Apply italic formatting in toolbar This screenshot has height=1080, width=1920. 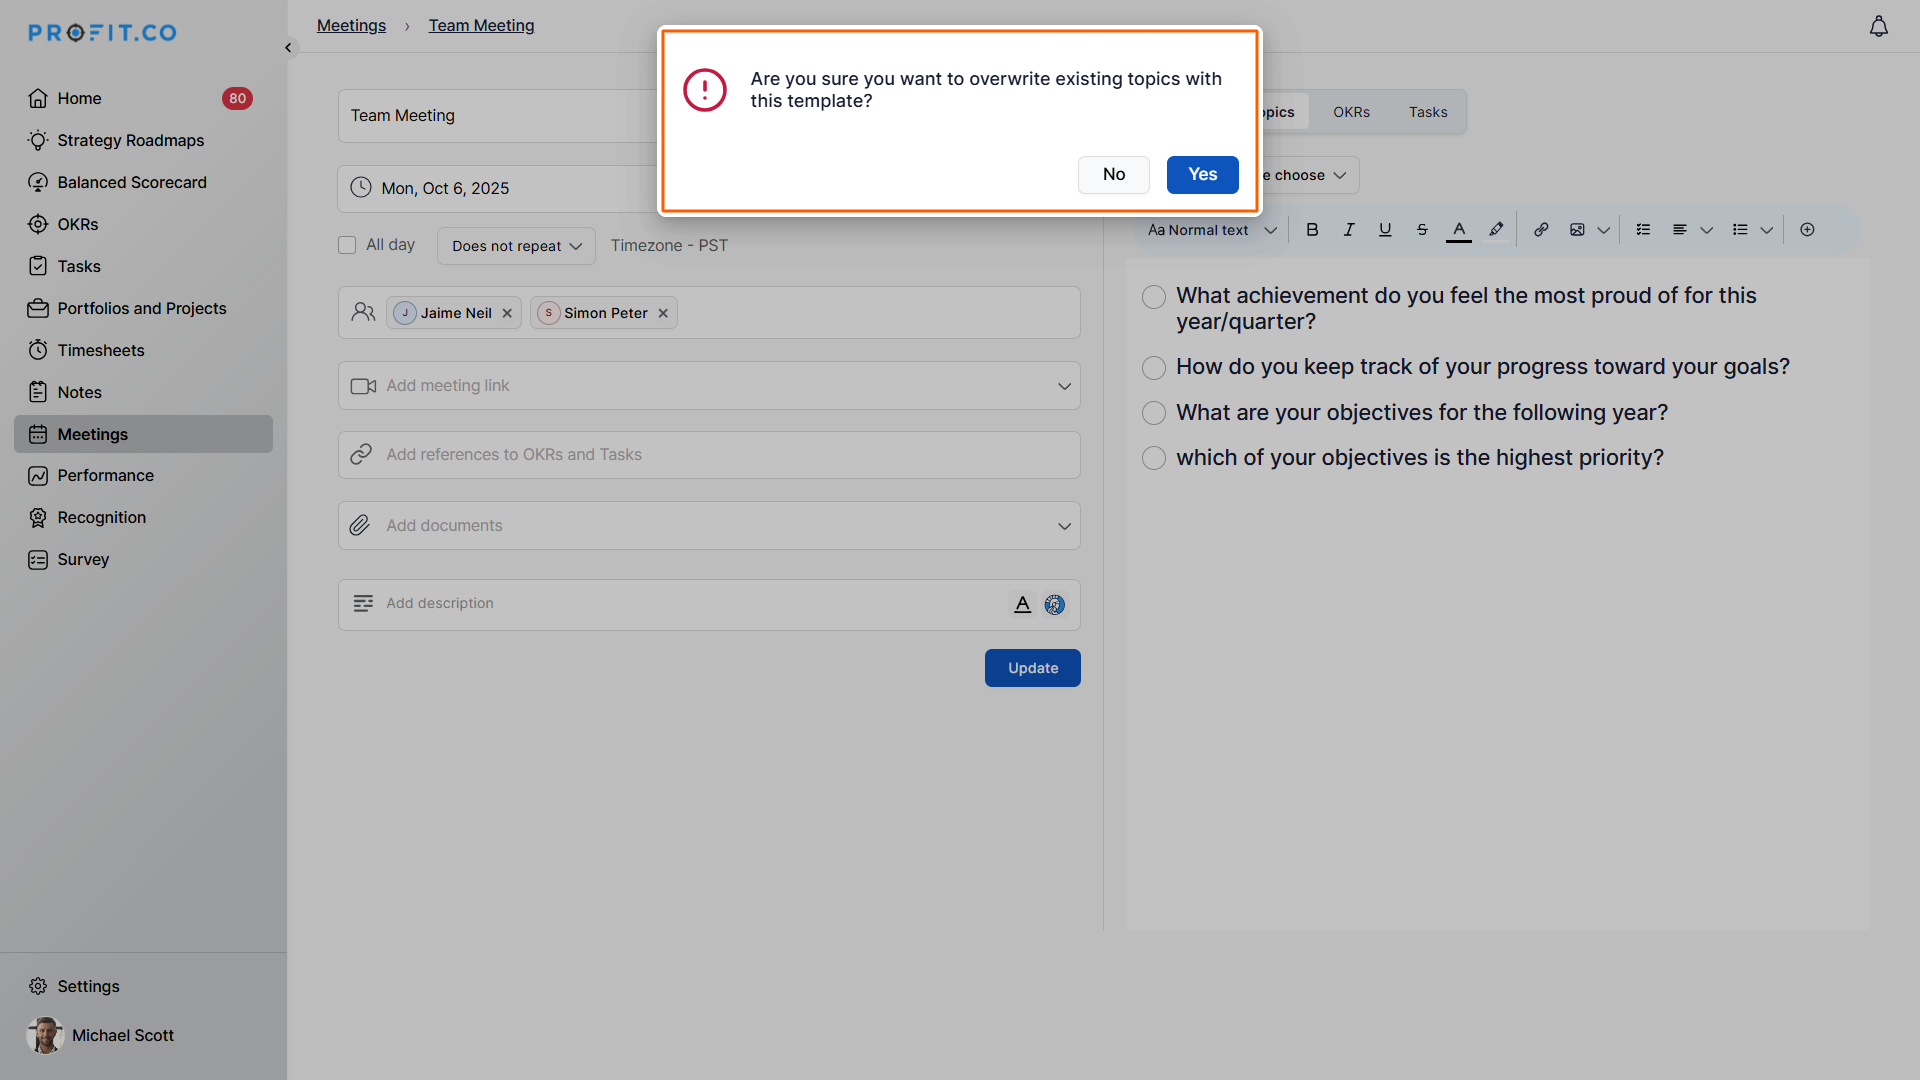[x=1349, y=230]
